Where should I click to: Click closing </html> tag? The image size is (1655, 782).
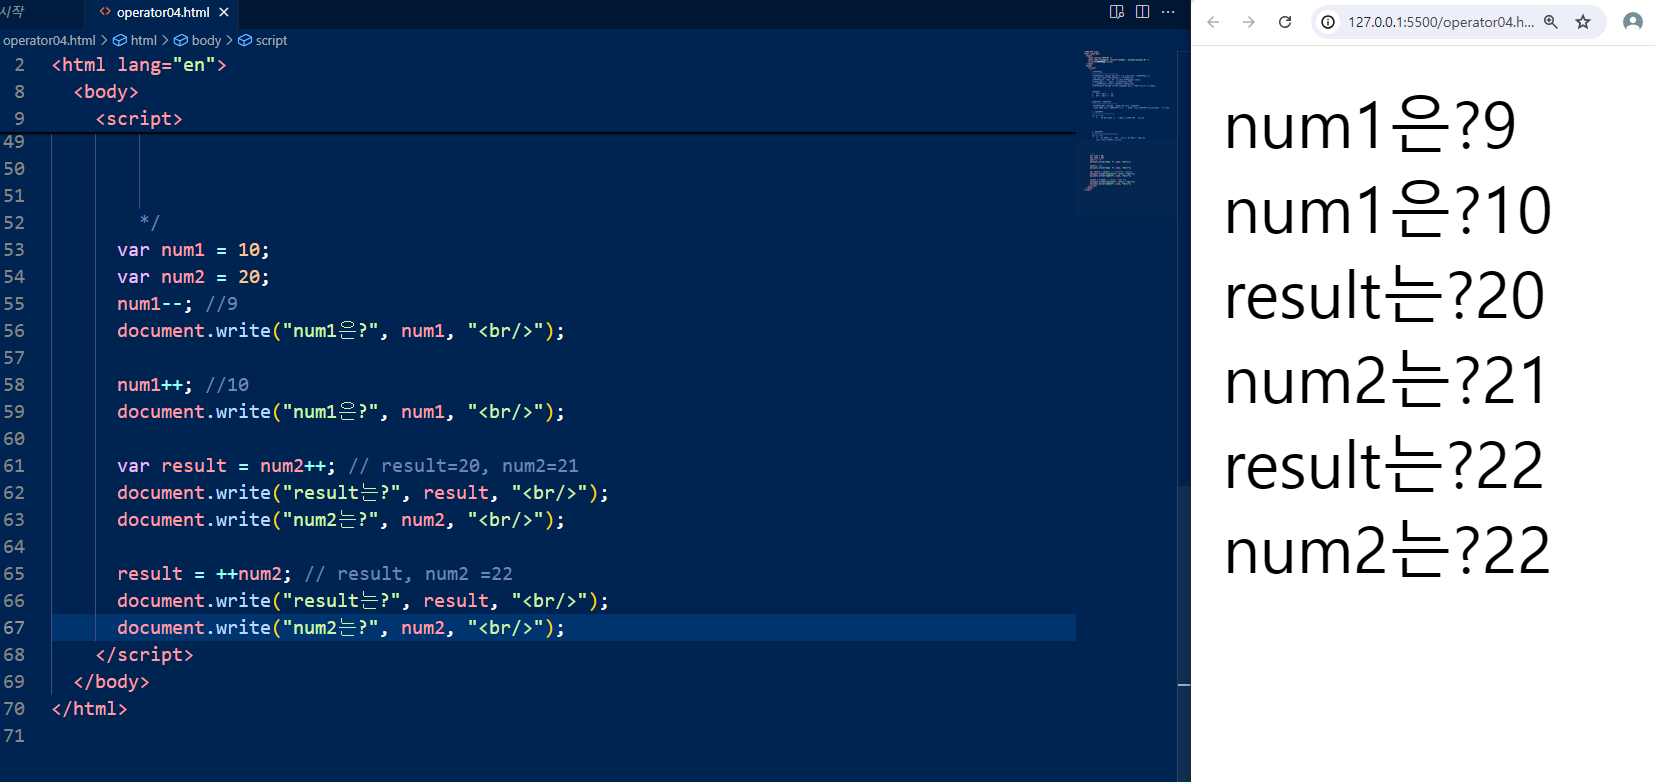90,709
